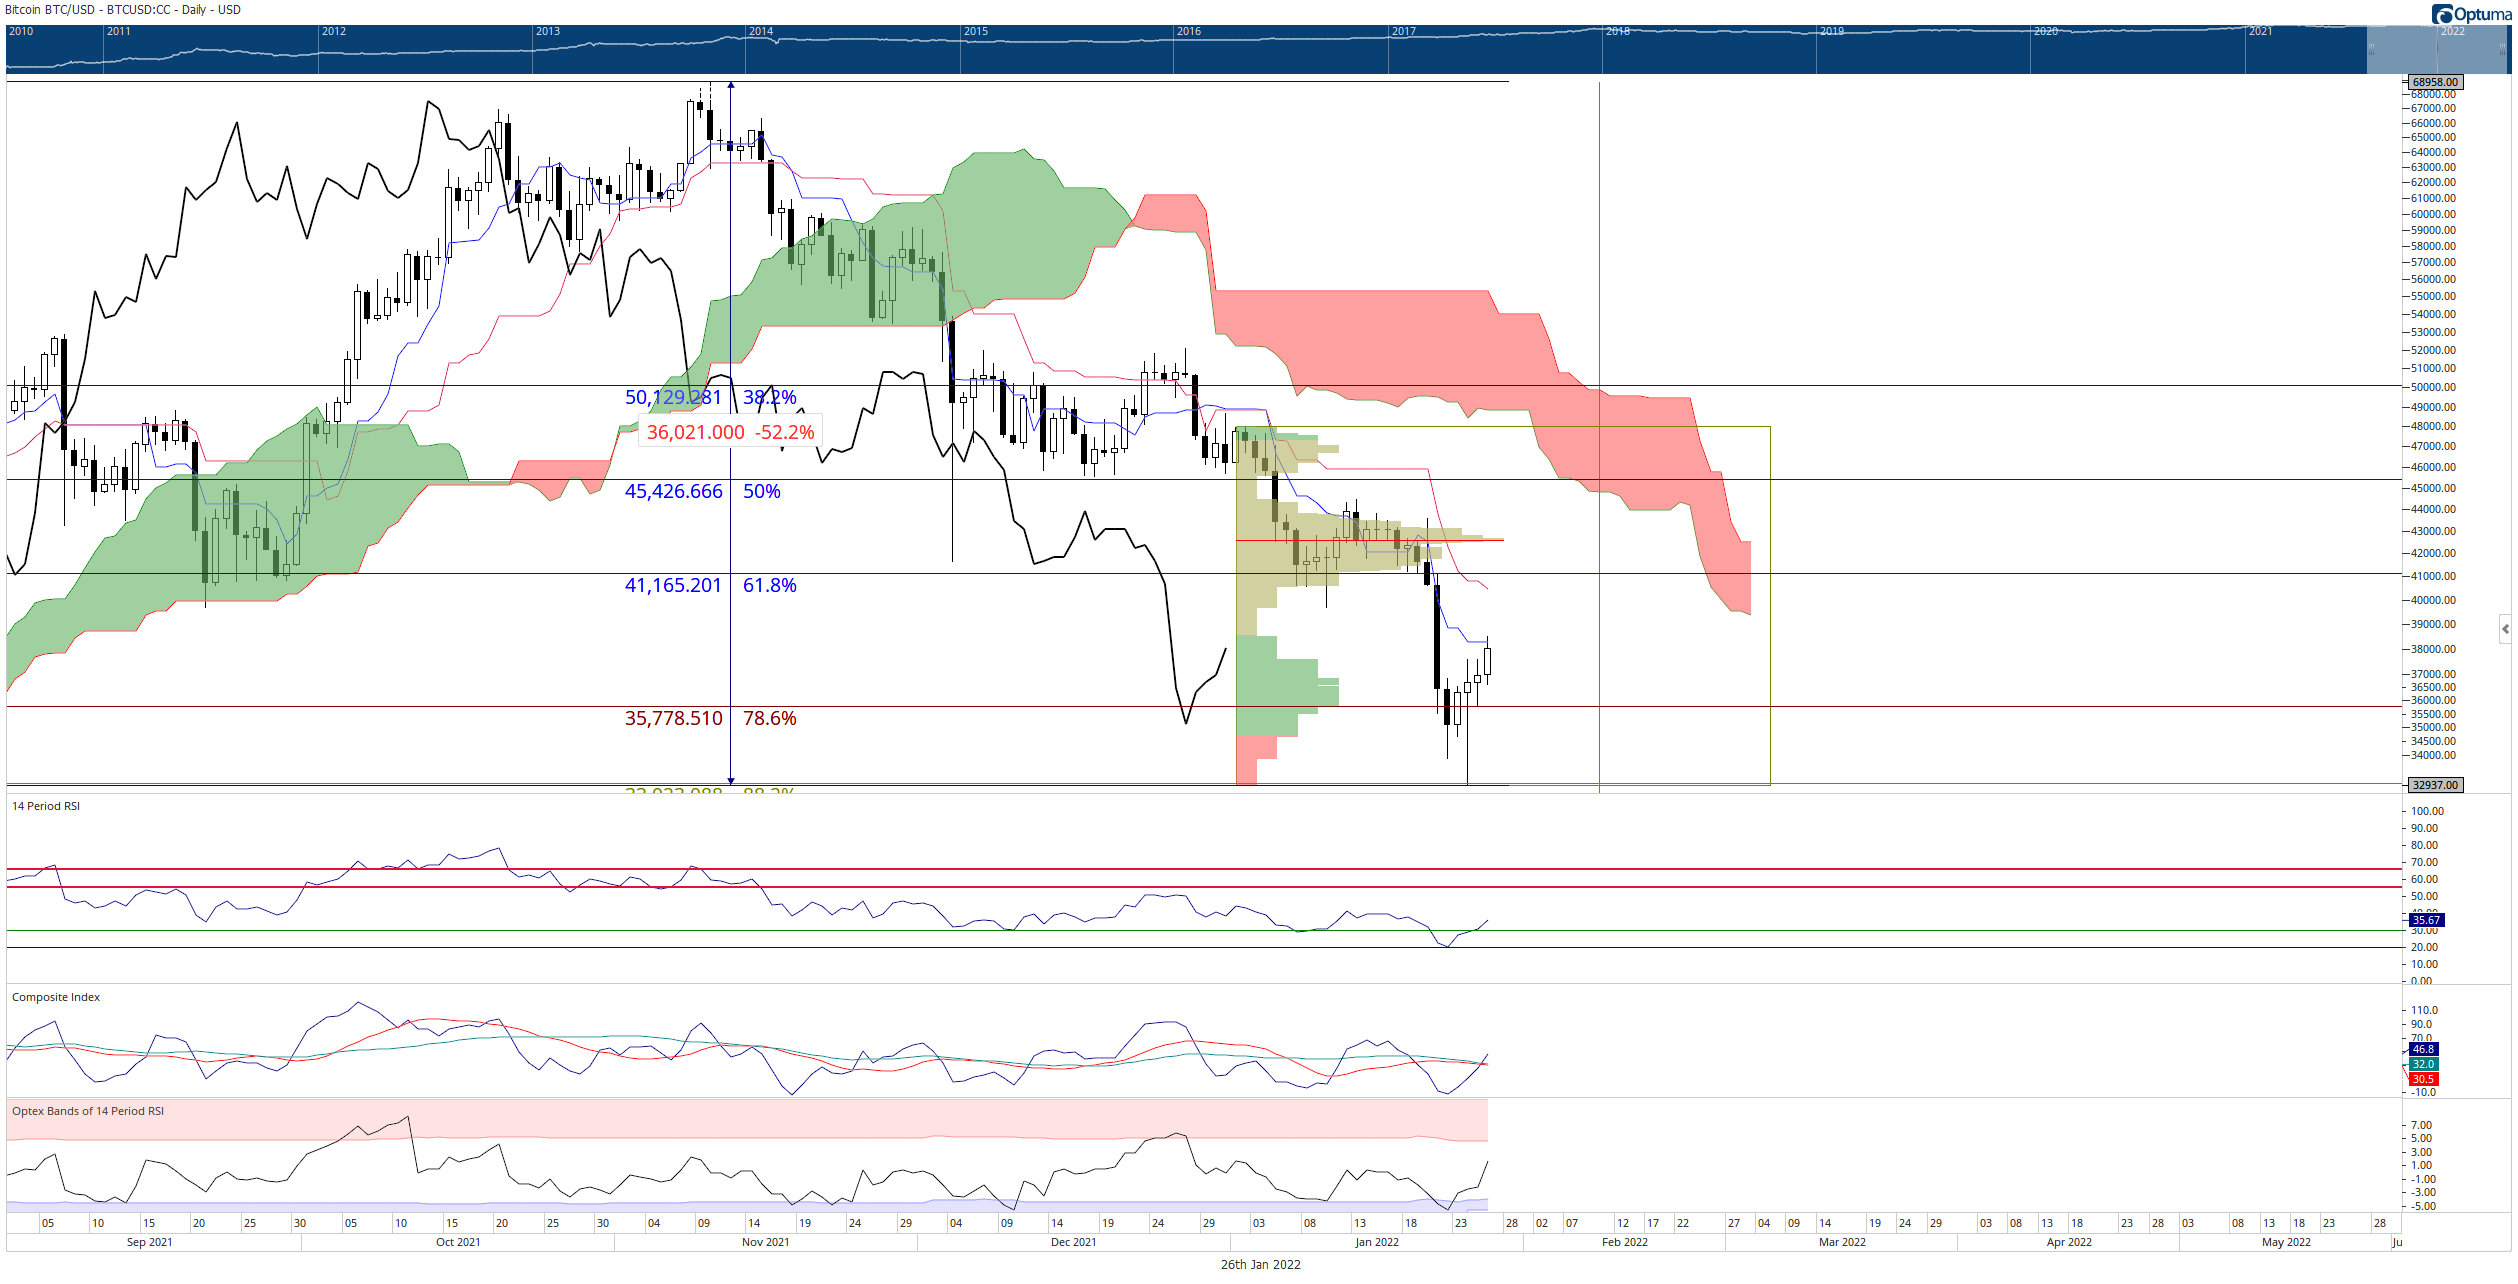Click the 26th Jan 2022 date label
This screenshot has width=2518, height=1284.
(x=1260, y=1264)
